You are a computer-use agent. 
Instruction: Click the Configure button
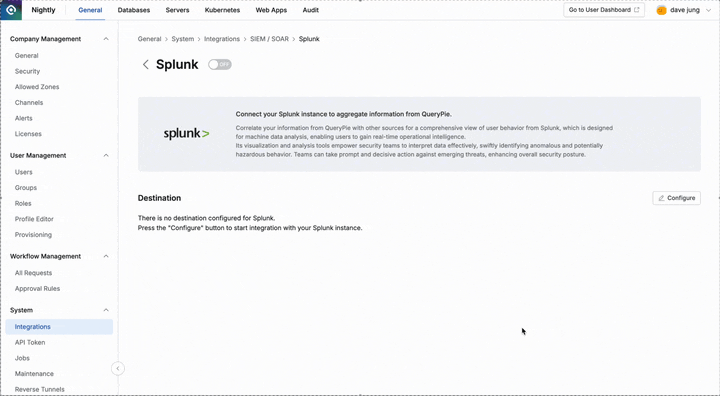point(676,198)
